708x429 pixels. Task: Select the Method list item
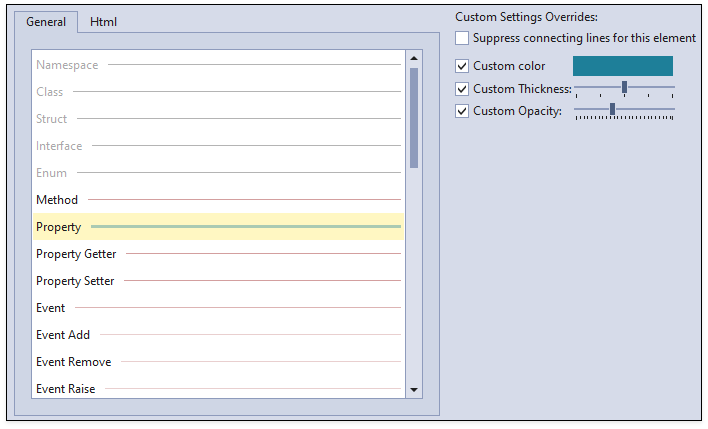(x=219, y=200)
